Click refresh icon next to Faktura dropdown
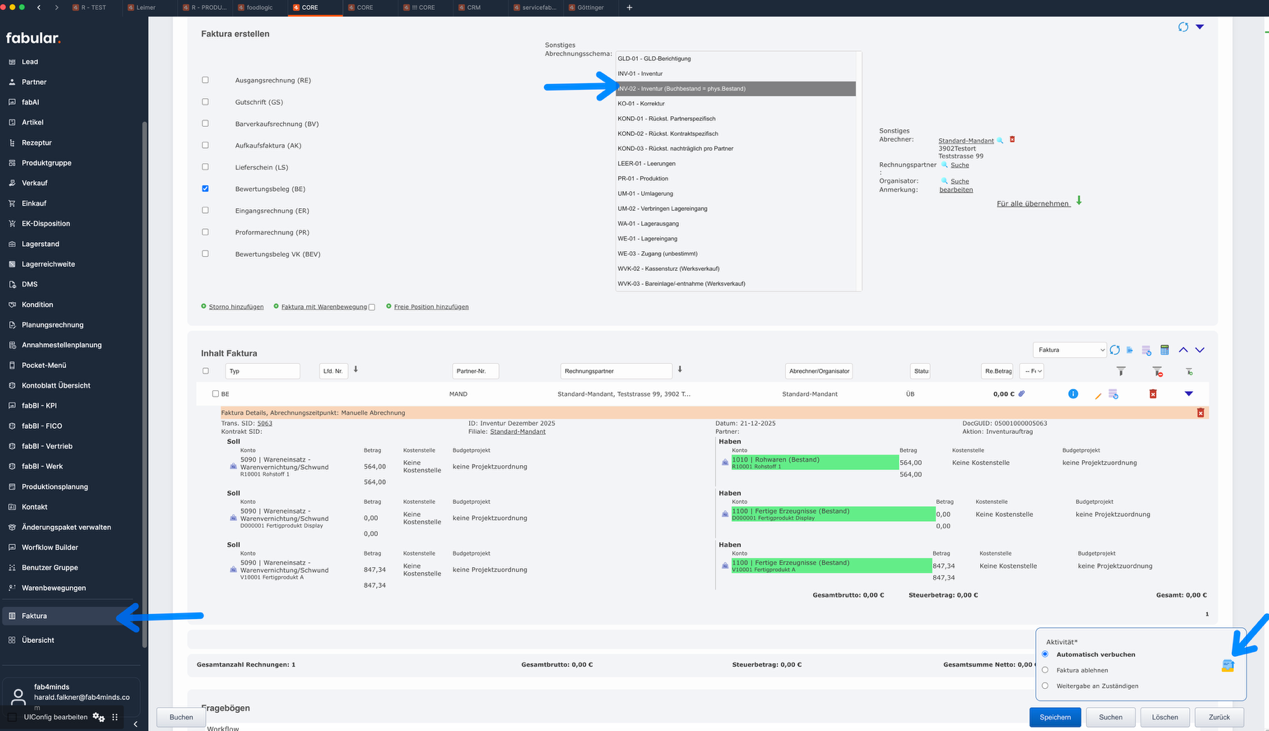The image size is (1269, 731). coord(1115,350)
